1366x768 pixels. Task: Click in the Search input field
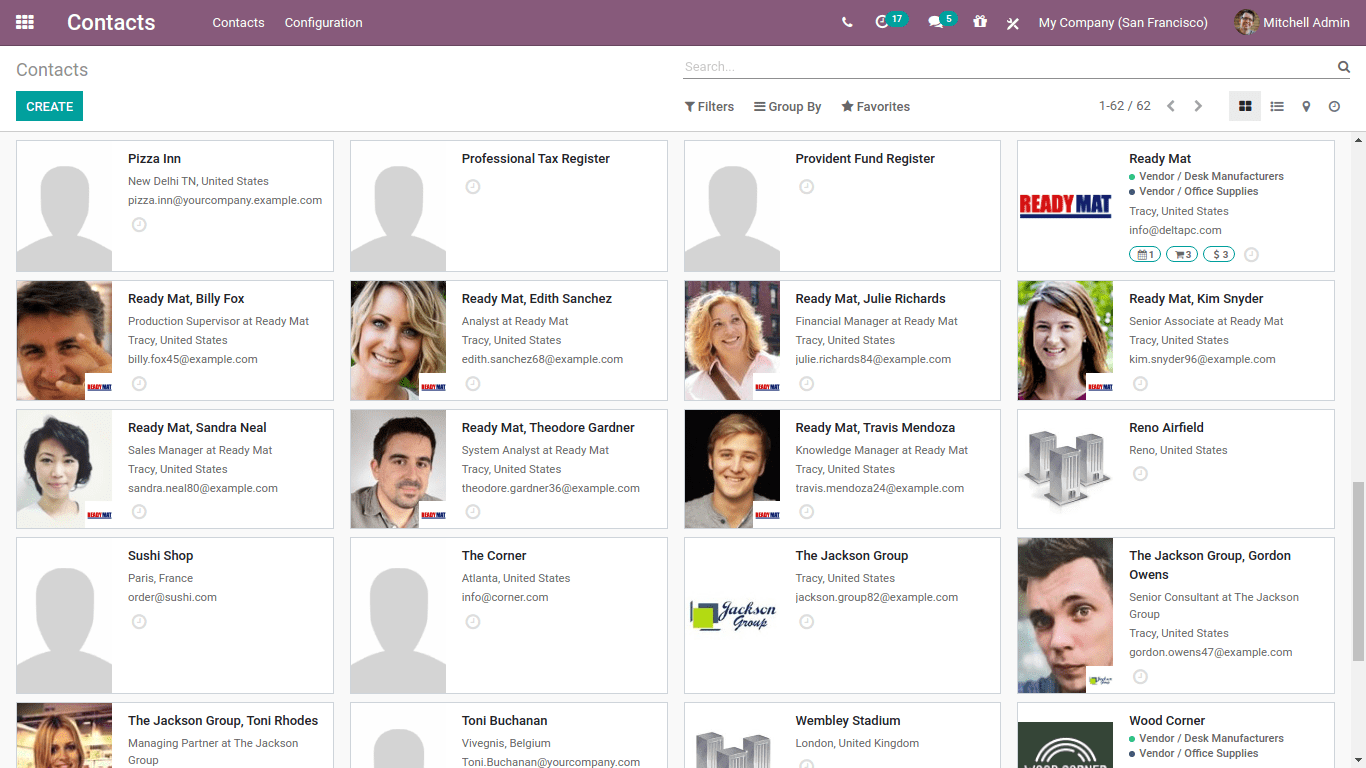pyautogui.click(x=1008, y=67)
